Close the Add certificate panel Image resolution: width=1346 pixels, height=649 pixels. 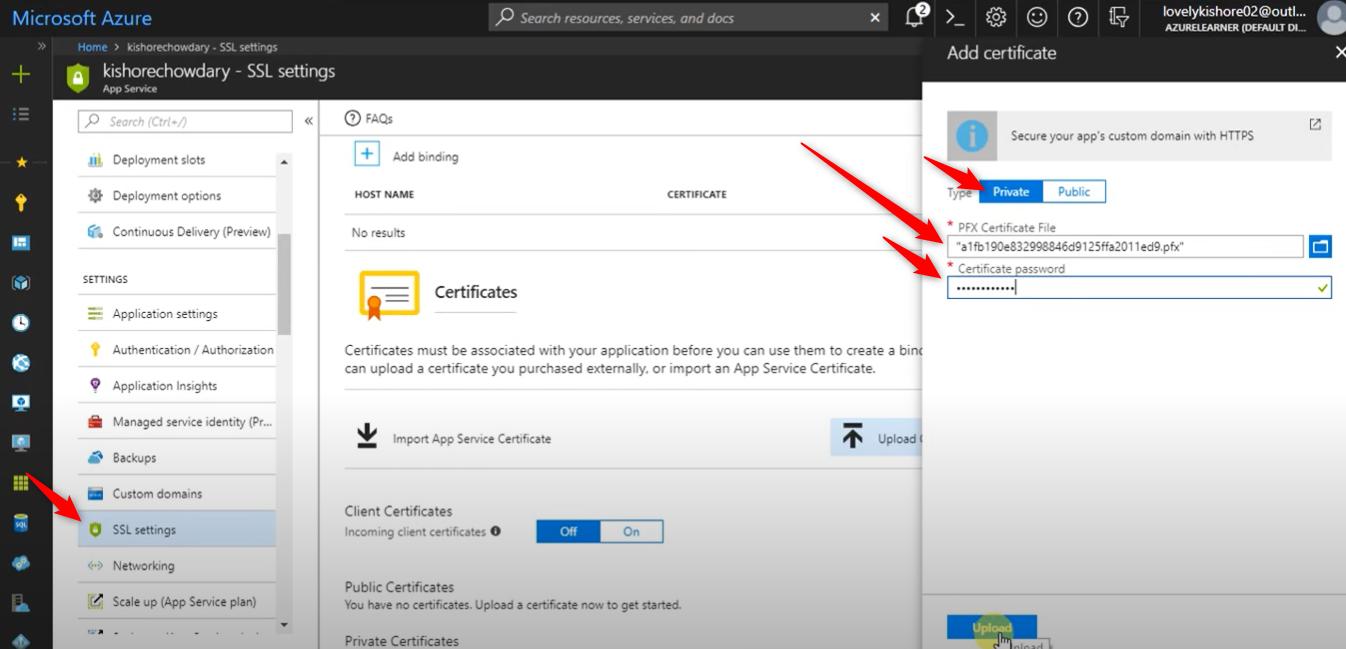tap(1339, 53)
